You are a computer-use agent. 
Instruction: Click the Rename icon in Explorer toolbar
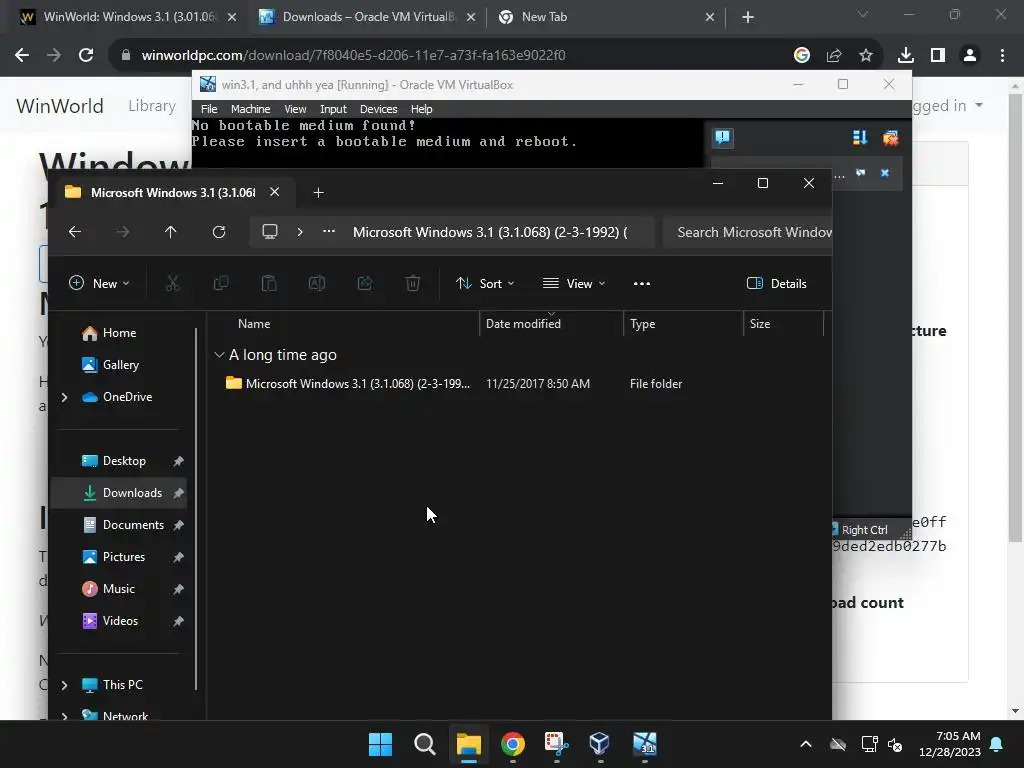(317, 283)
